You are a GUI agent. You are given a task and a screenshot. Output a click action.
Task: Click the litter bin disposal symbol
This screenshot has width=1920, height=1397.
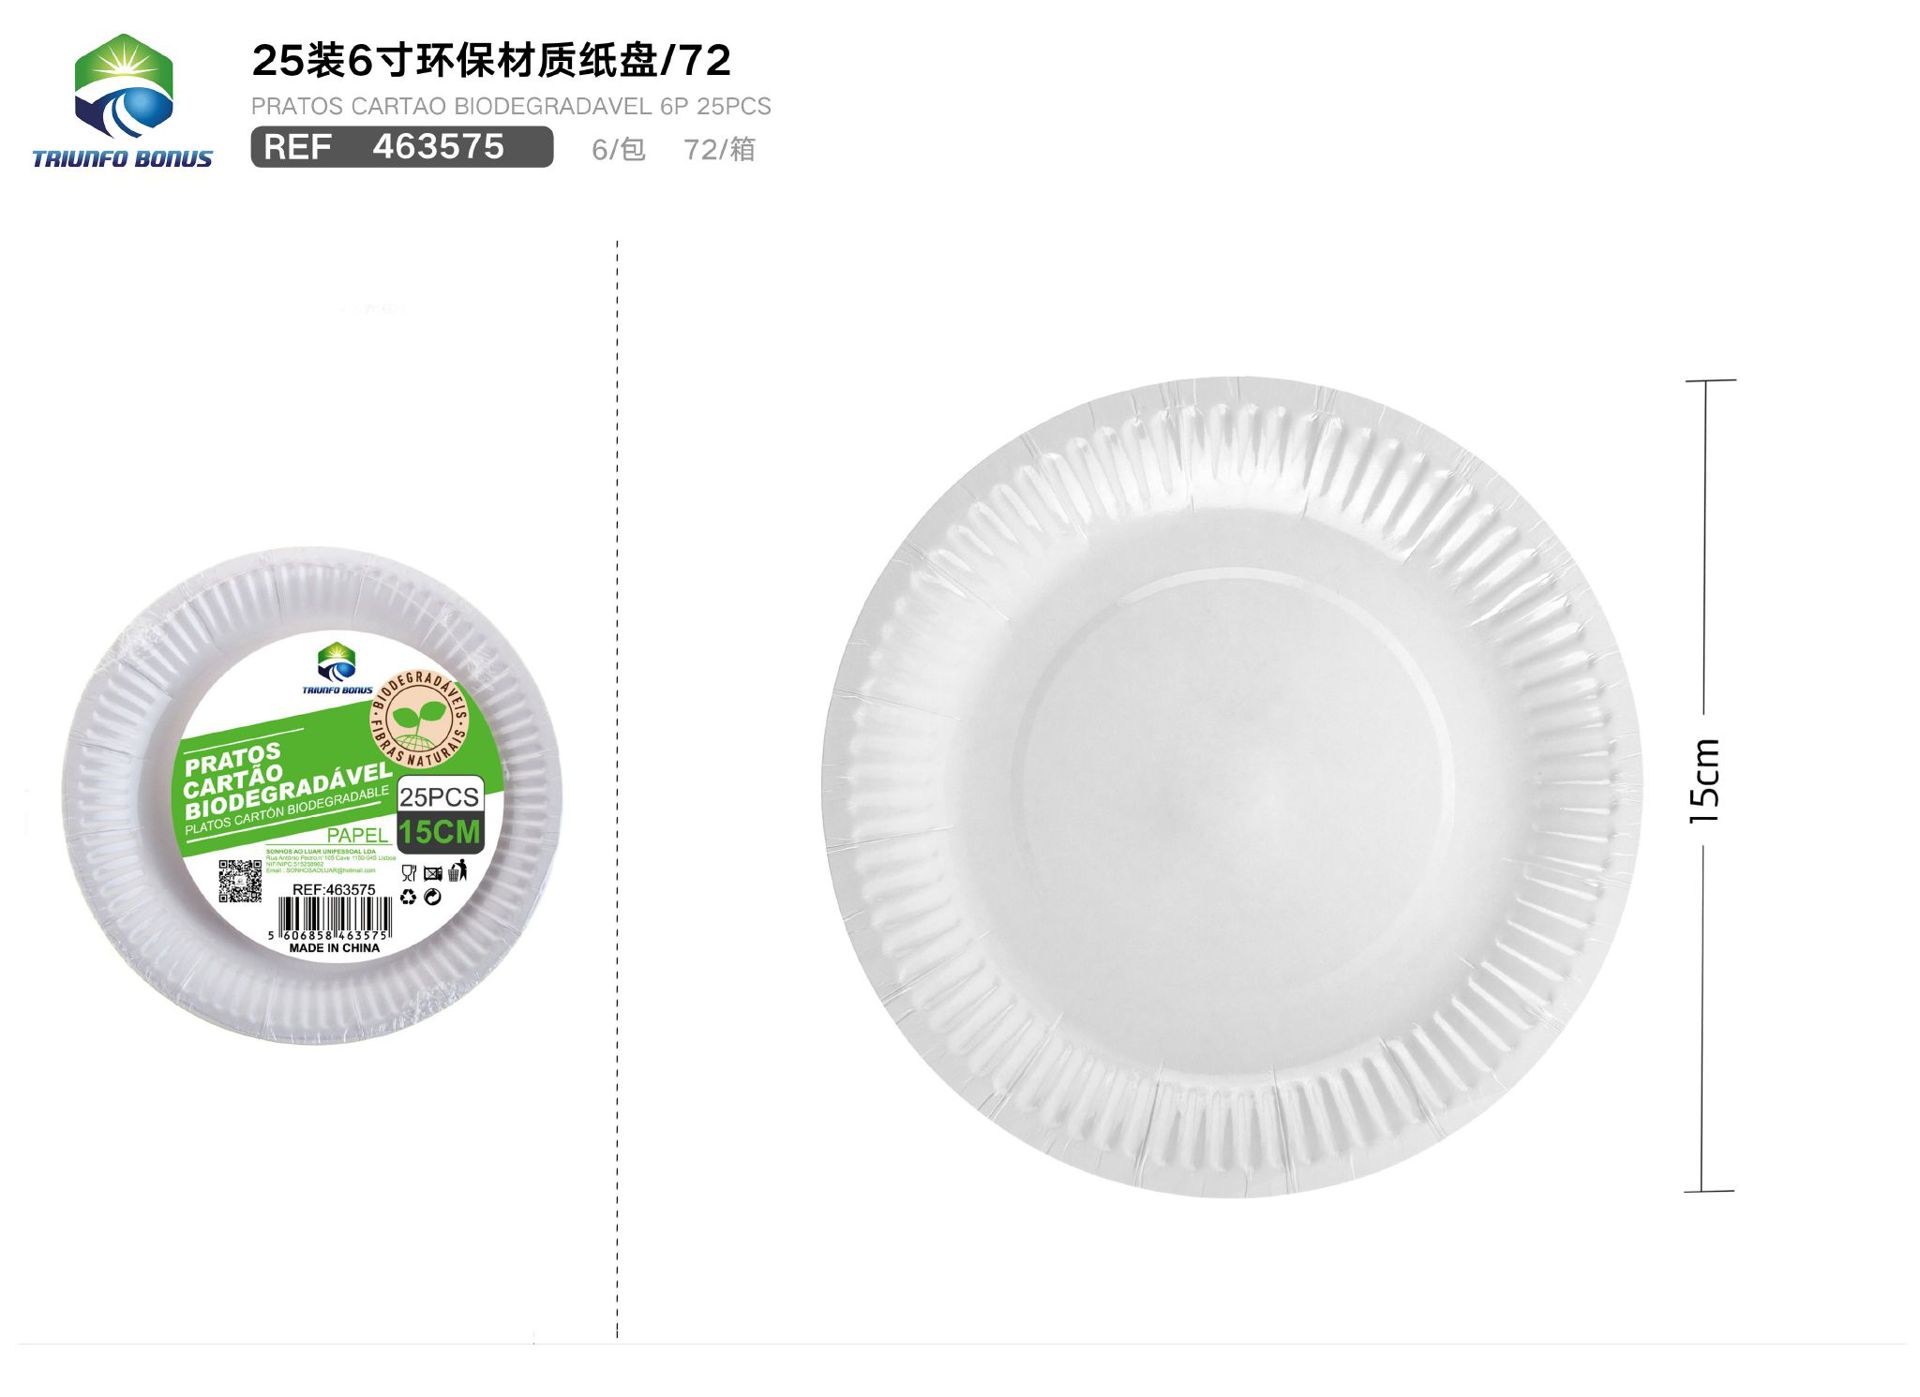pos(458,872)
